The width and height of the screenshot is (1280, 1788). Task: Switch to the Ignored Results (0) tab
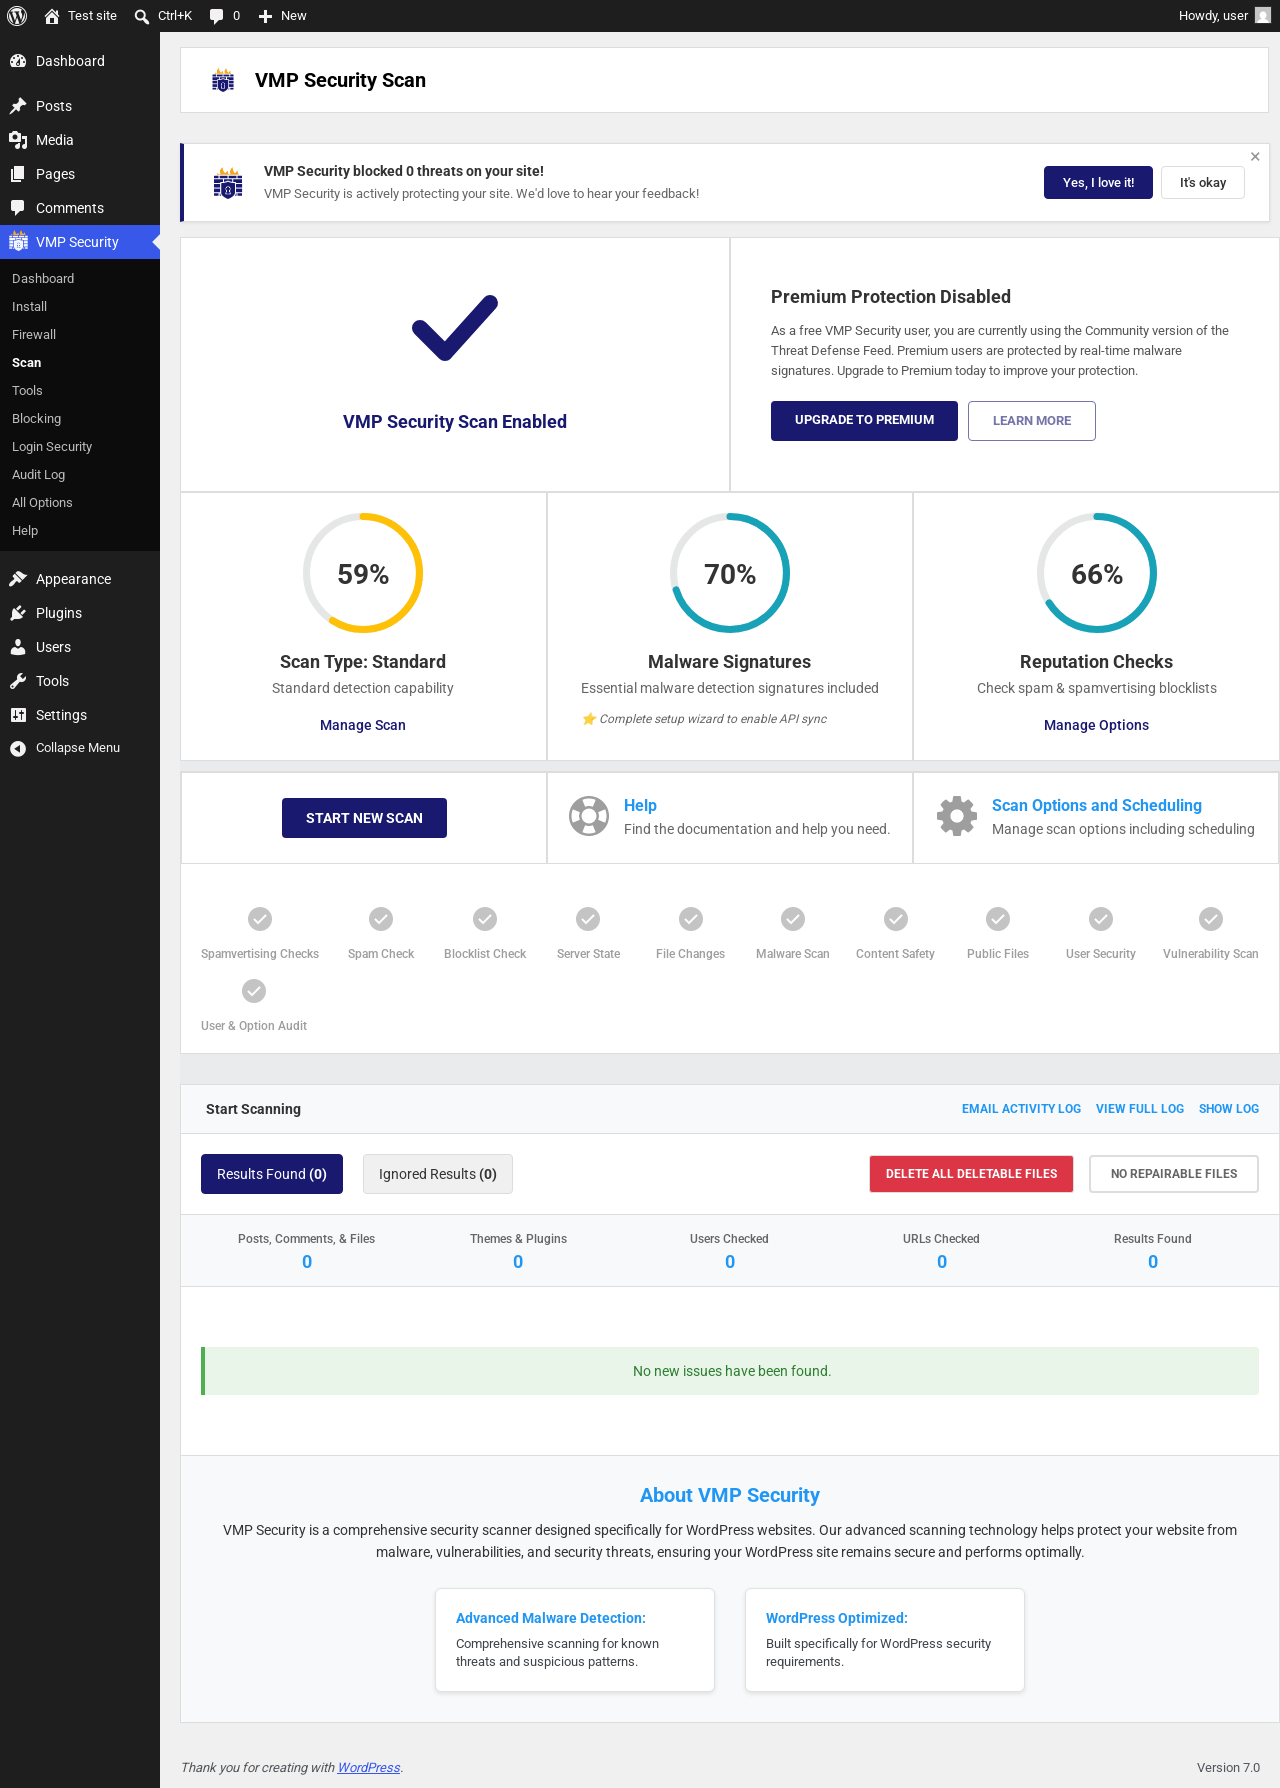point(438,1174)
